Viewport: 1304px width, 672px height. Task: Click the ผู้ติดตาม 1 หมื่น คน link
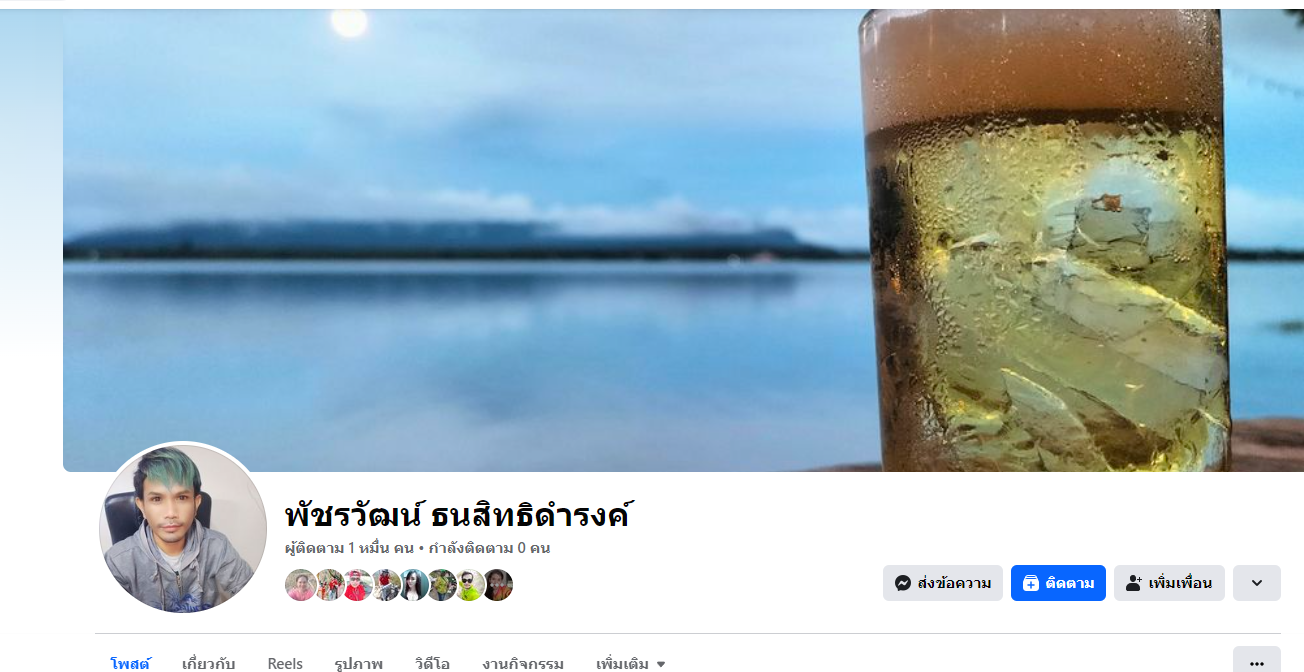(349, 548)
